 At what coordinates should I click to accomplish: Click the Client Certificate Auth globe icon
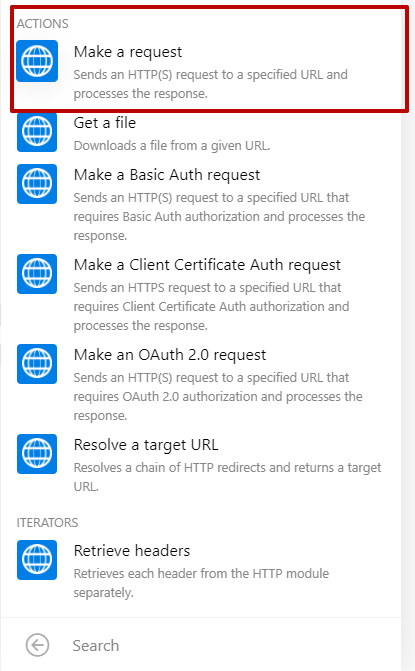coord(37,274)
